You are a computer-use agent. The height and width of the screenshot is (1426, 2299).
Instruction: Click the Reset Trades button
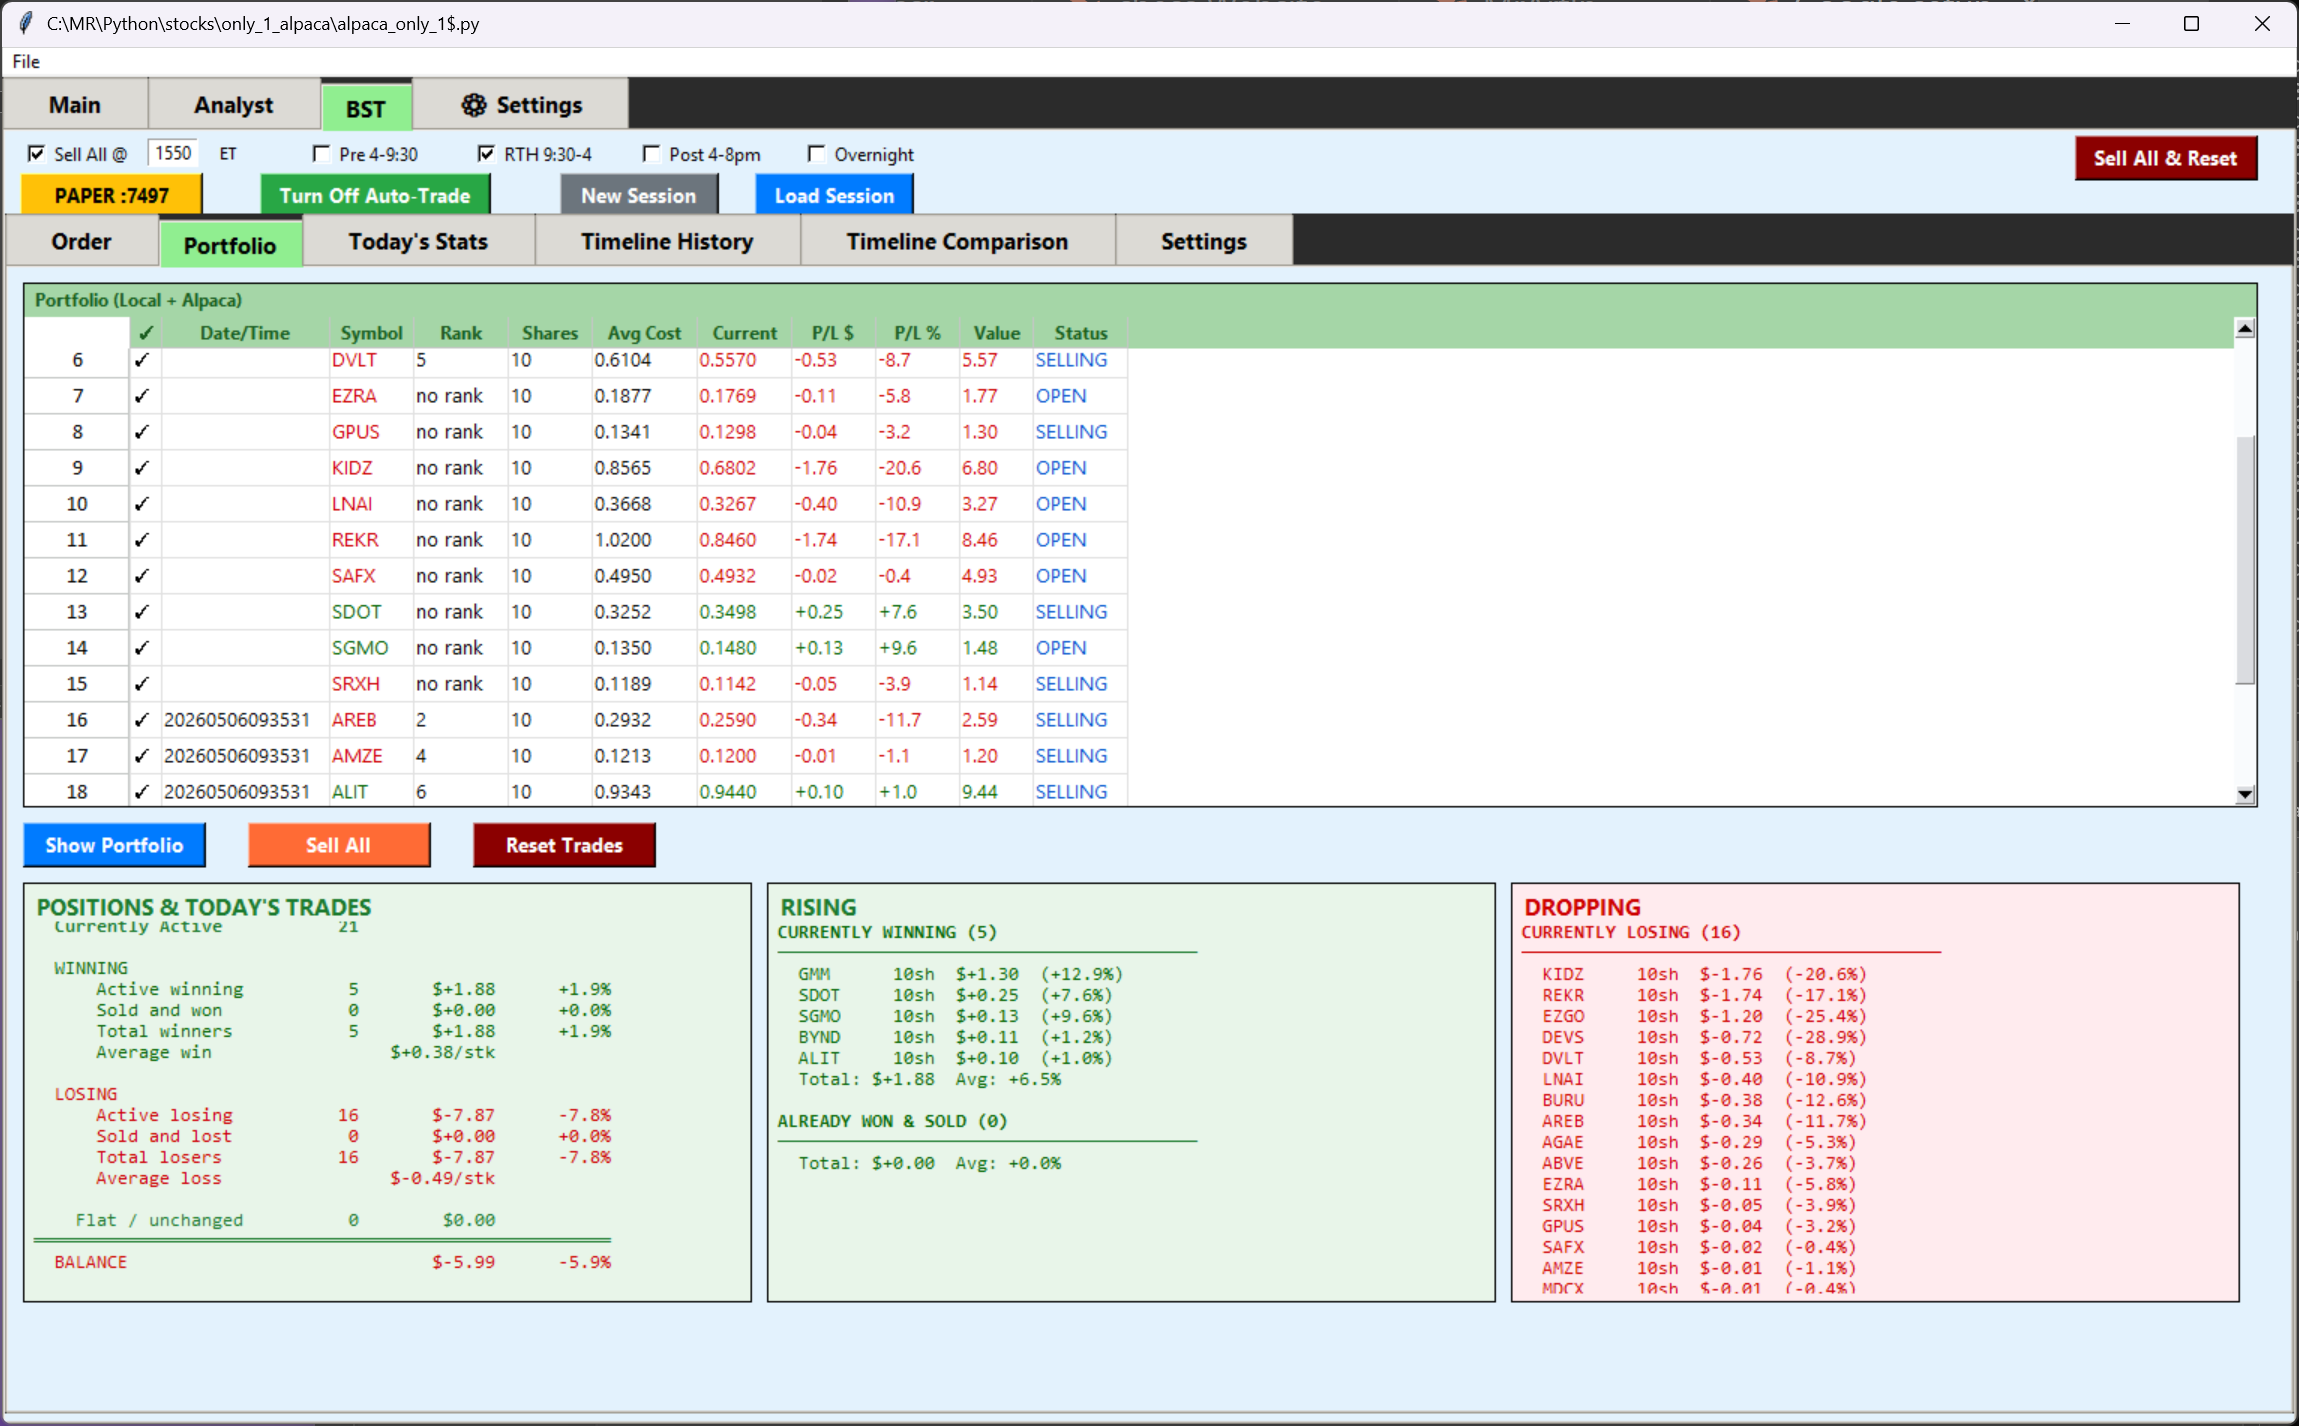point(564,845)
